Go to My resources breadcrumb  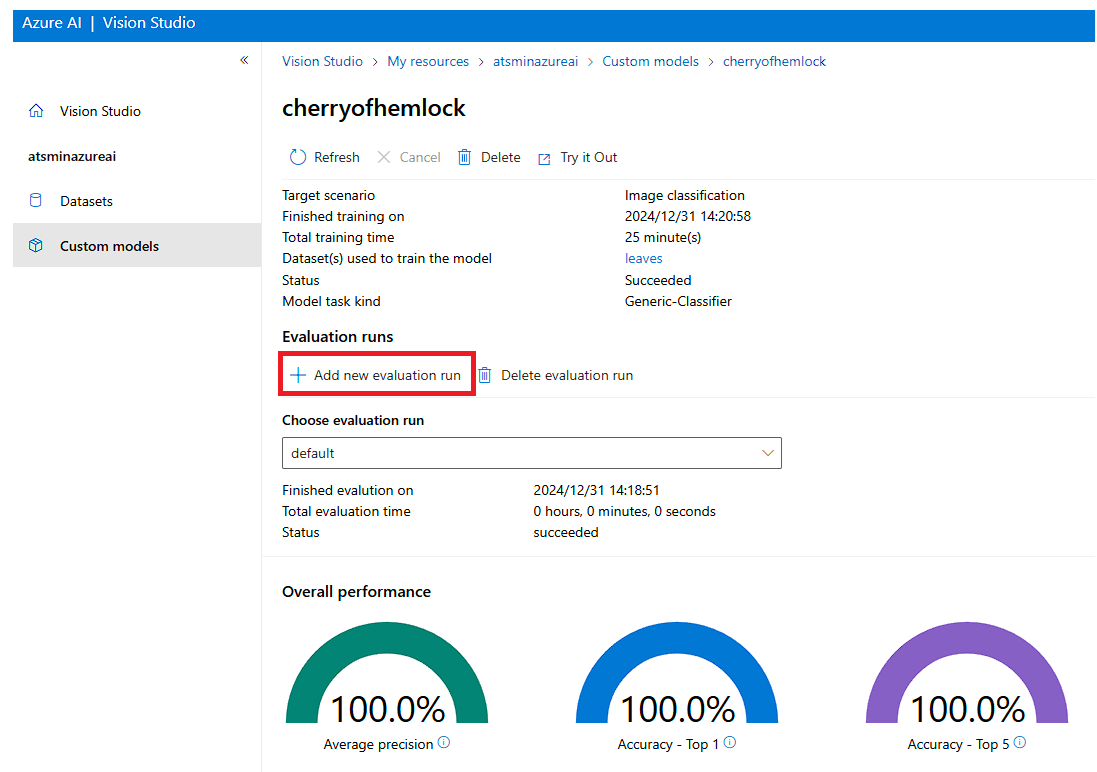(428, 61)
